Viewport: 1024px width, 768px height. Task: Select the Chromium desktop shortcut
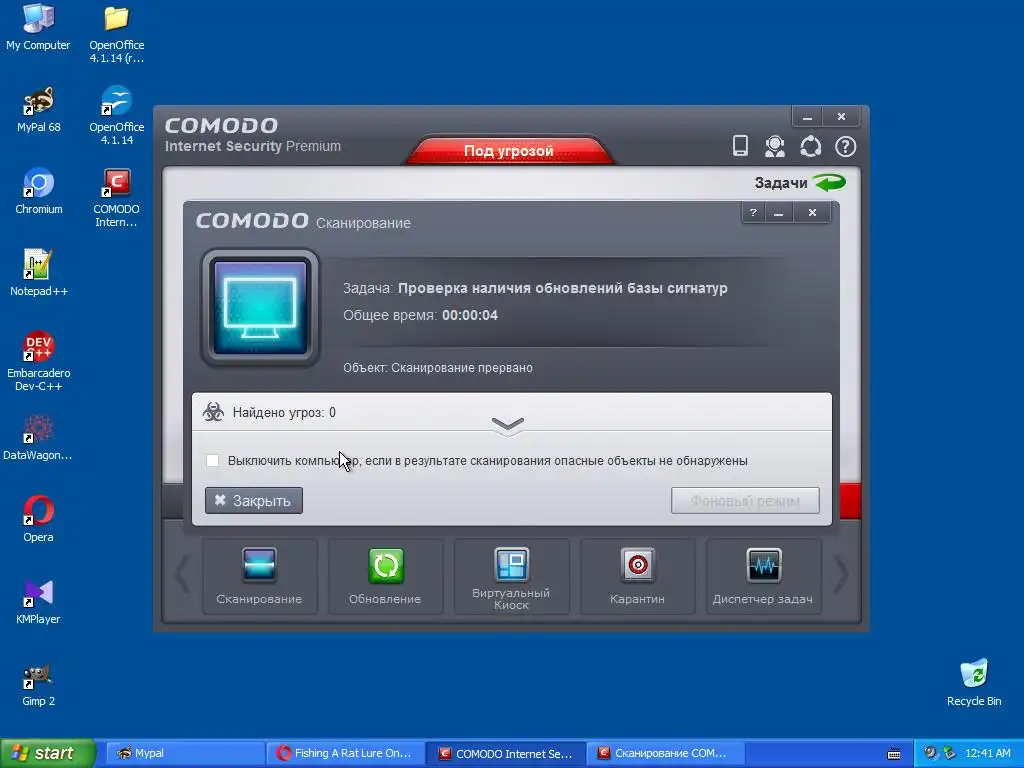point(39,191)
